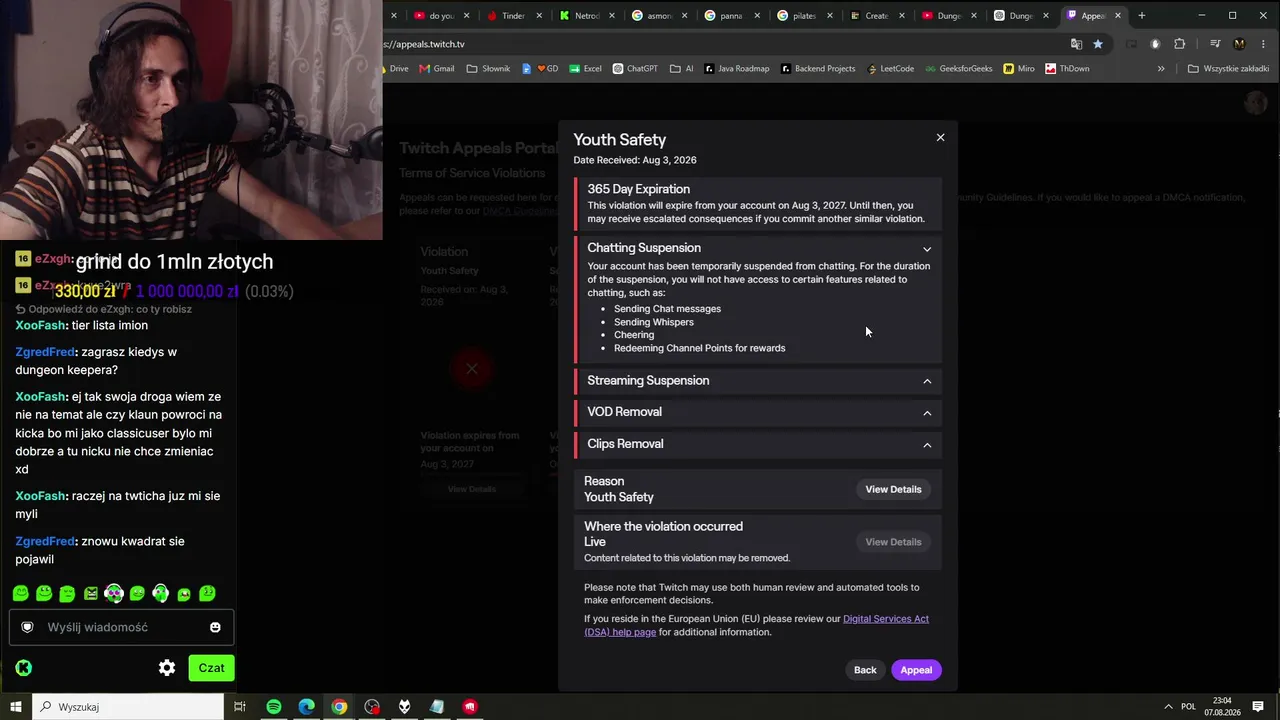Screen dimensions: 1280x720
Task: Open the taskbar clock and date
Action: point(1222,707)
